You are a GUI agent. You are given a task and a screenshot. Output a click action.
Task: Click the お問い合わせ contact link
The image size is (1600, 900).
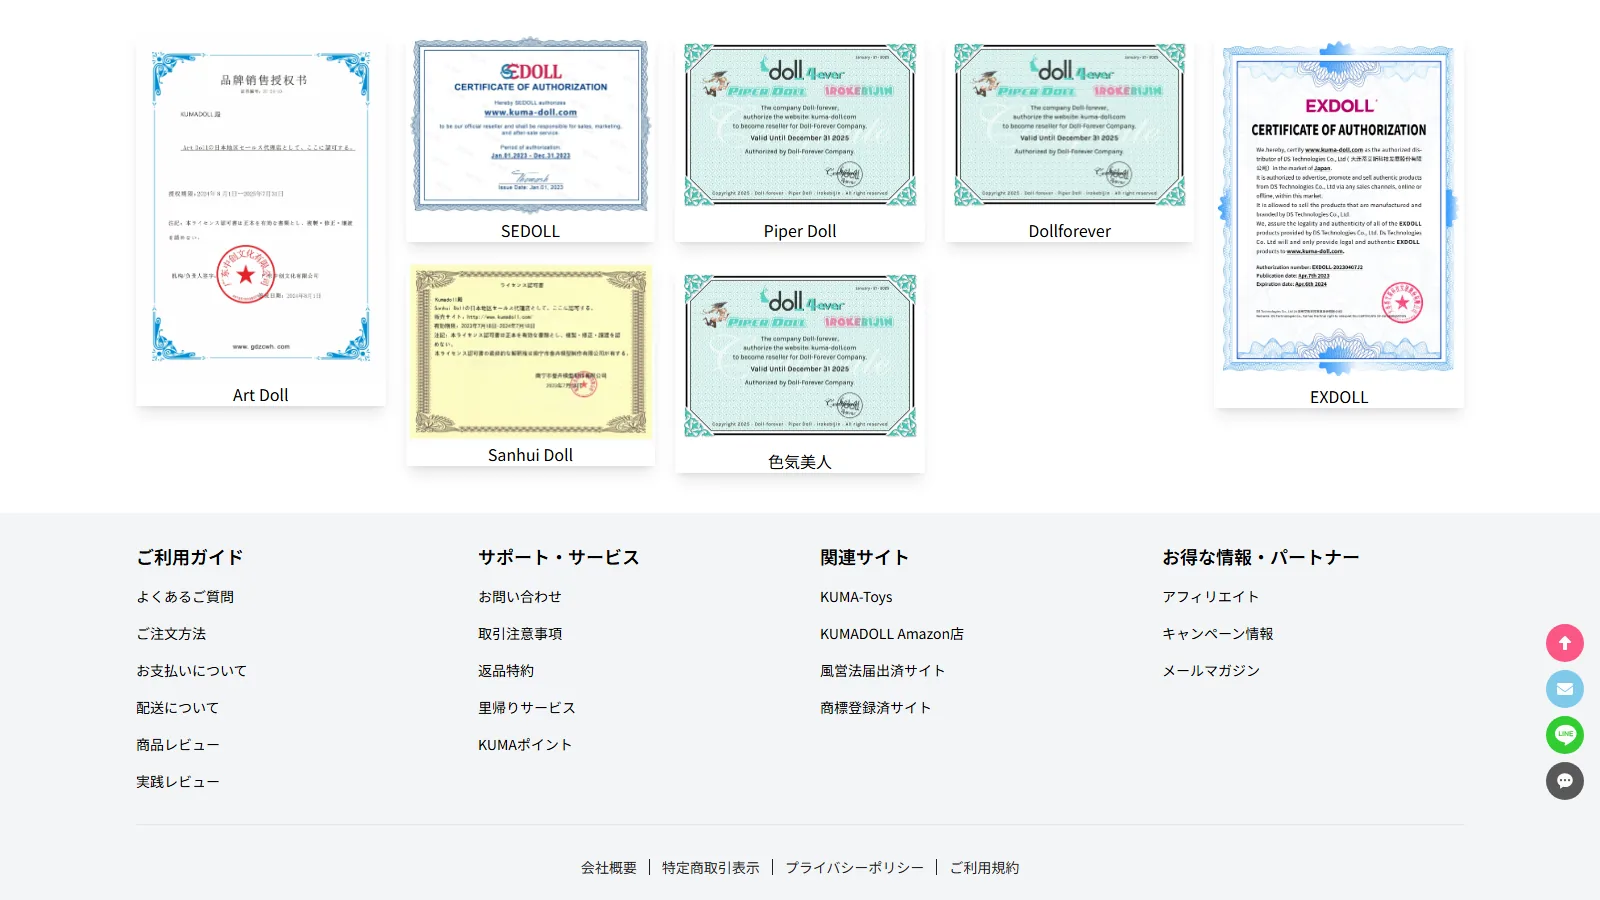(x=520, y=597)
